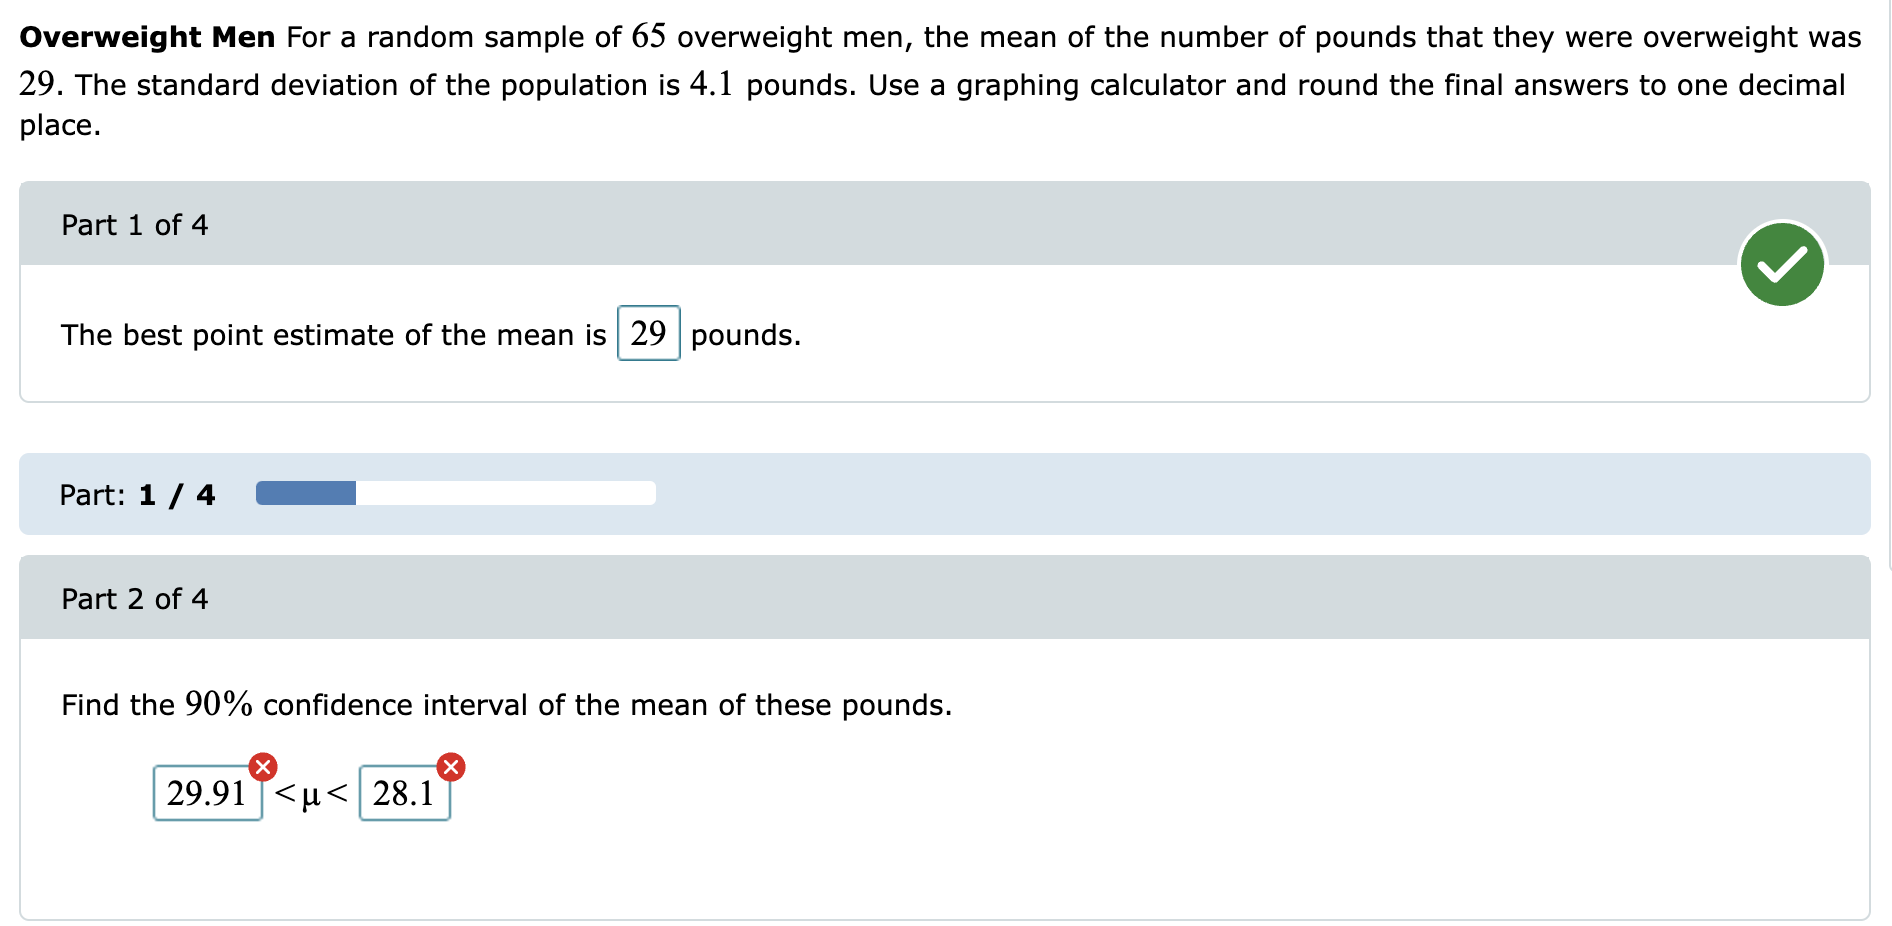Select the answer box containing 28.1
1892x926 pixels.
(x=404, y=793)
